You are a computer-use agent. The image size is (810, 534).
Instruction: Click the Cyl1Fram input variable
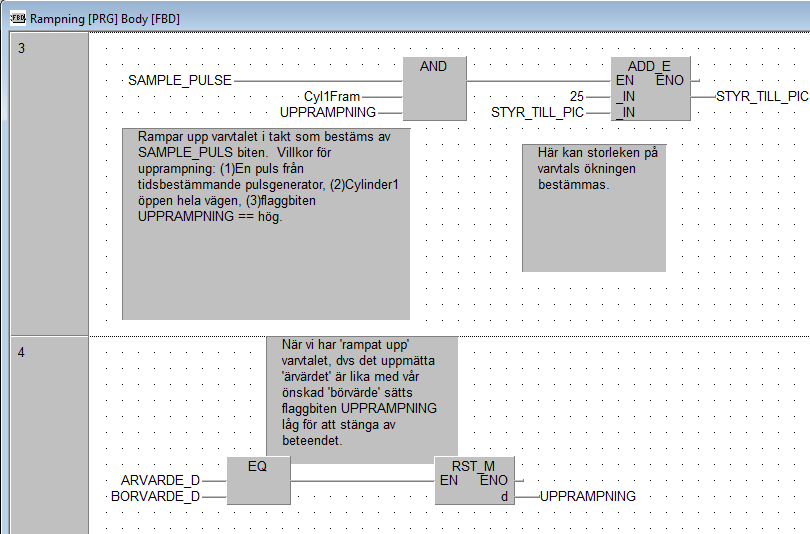coord(332,97)
